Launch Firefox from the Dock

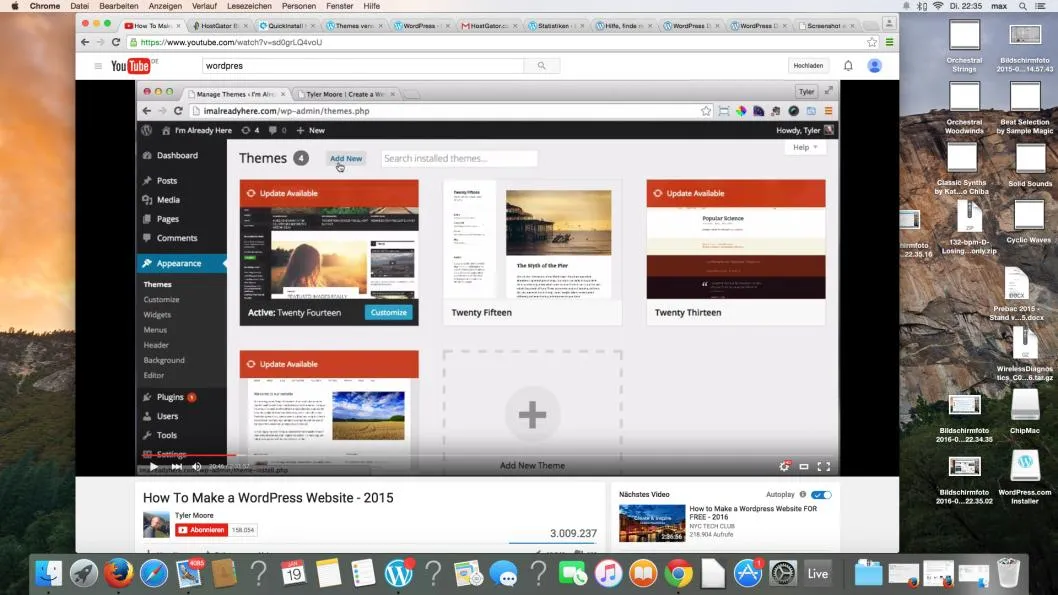click(x=119, y=574)
